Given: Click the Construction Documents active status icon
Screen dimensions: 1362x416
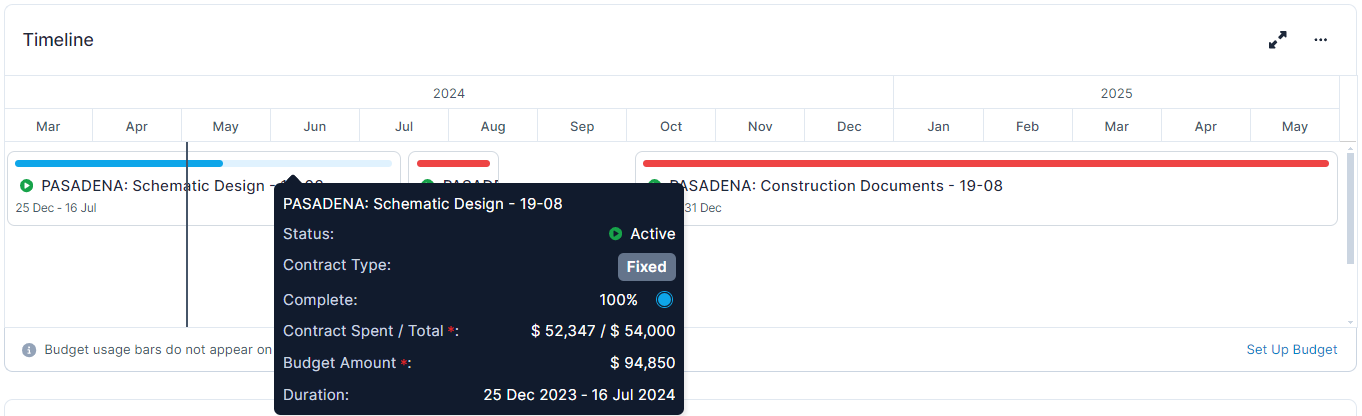Looking at the screenshot, I should (655, 185).
